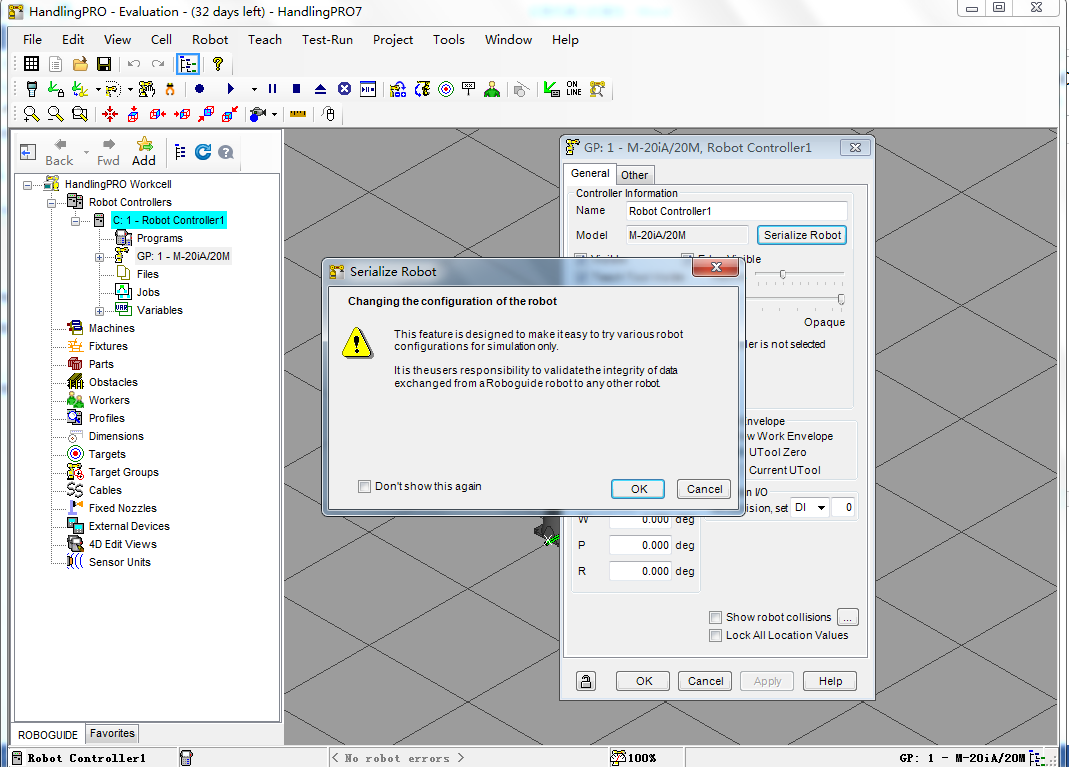The height and width of the screenshot is (767, 1069).
Task: Click the Opaque transparency slider thumb
Action: (x=841, y=299)
